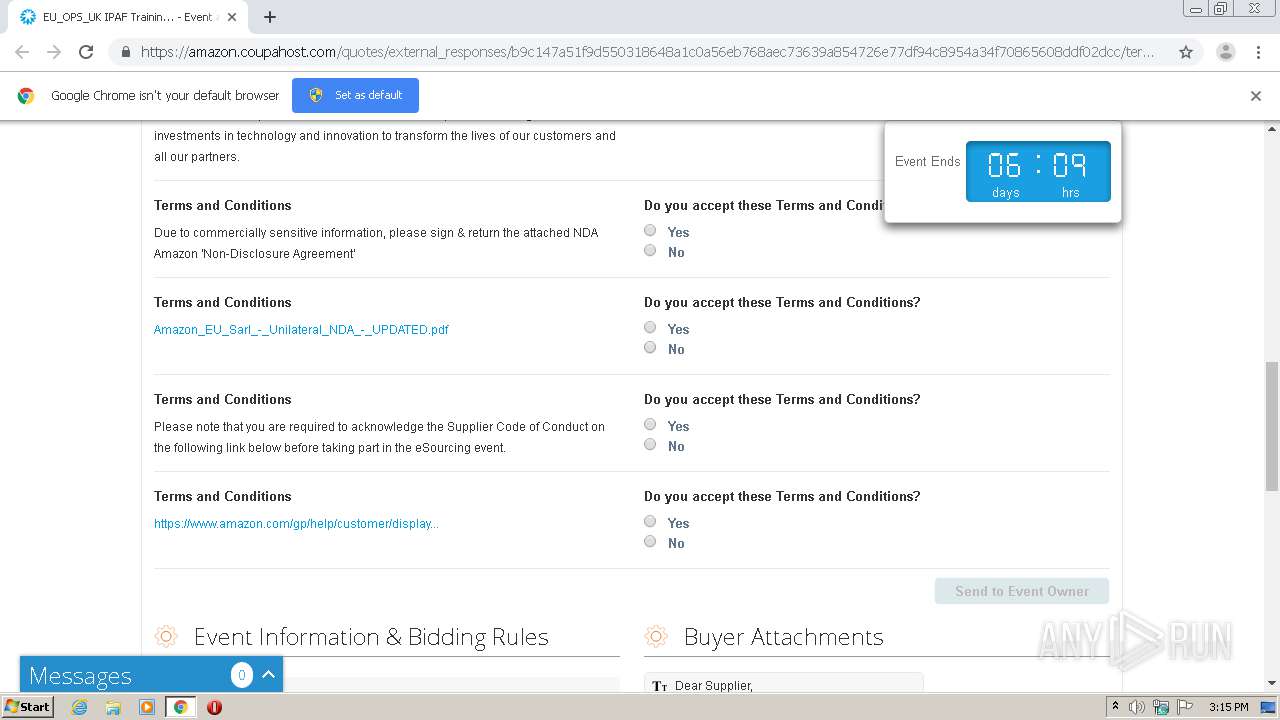Open Chrome profile avatar menu

1225,52
